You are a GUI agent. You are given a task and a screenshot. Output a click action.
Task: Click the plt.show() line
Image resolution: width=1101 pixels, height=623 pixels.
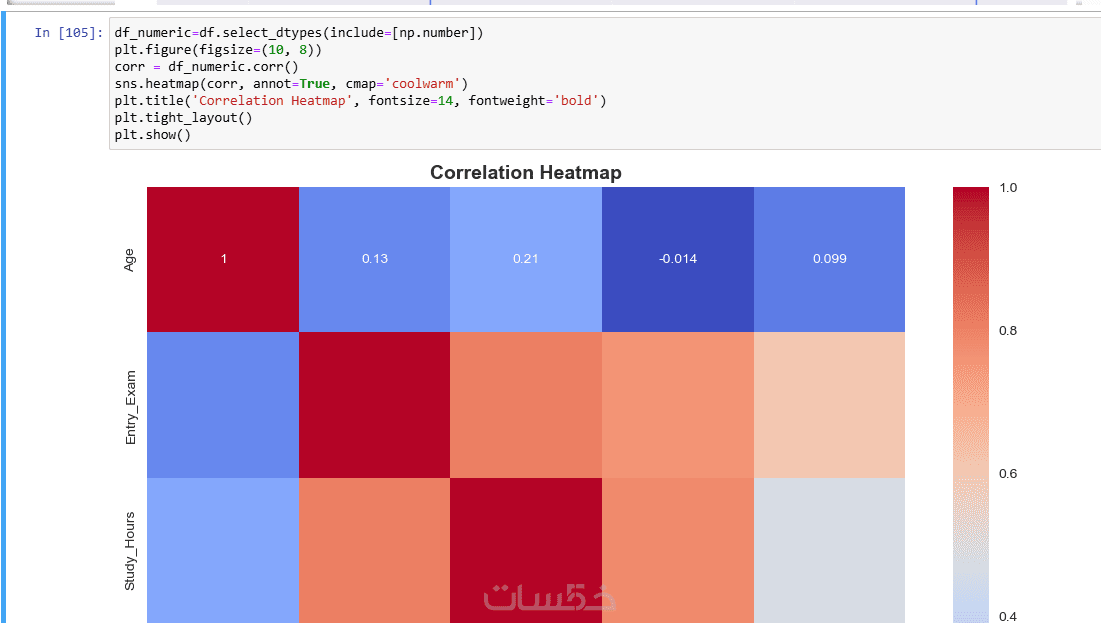(152, 135)
